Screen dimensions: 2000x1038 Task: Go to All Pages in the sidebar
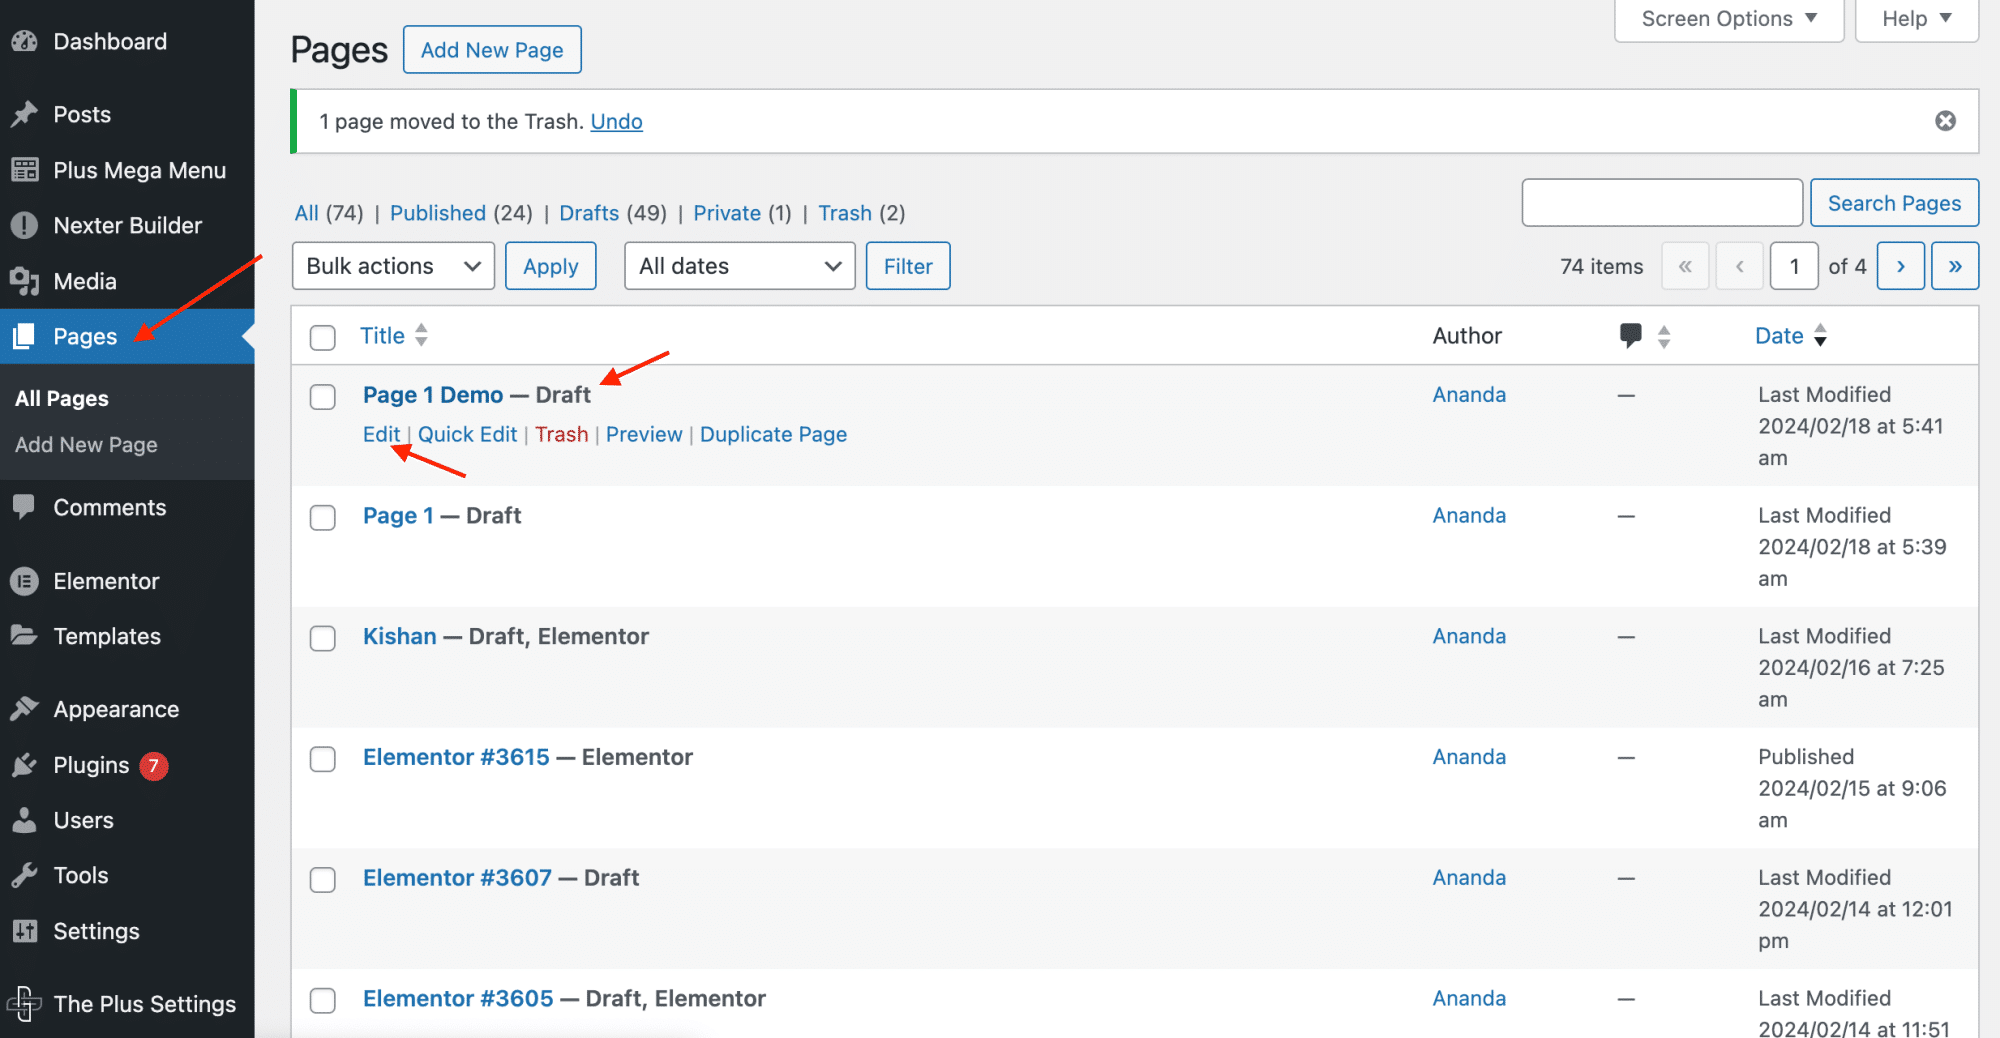pos(61,397)
